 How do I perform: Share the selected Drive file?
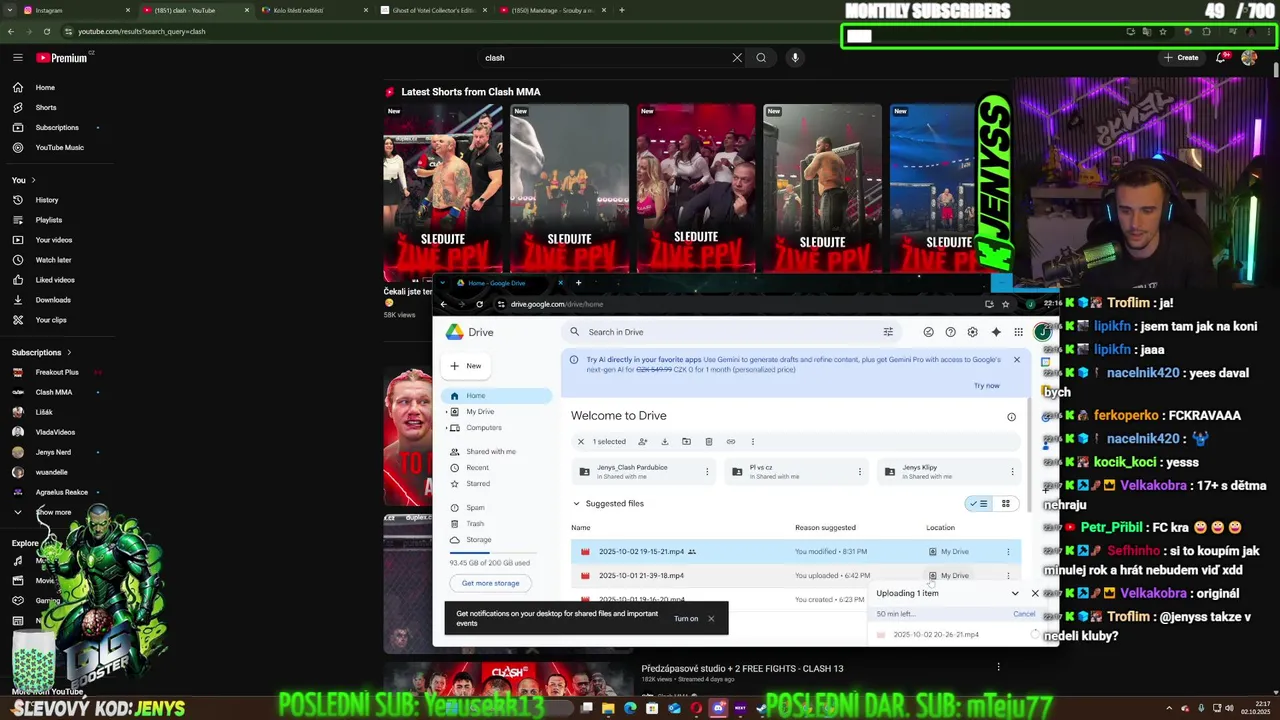[642, 441]
